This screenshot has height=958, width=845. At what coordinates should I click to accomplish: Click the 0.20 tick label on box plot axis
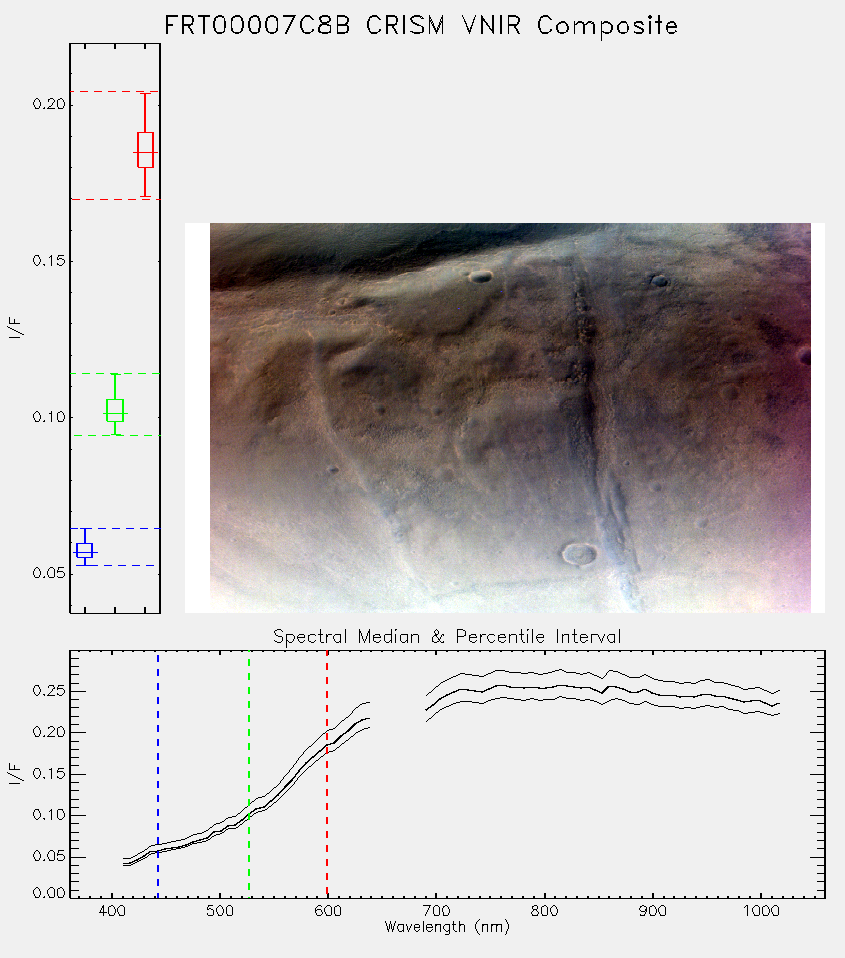[49, 104]
